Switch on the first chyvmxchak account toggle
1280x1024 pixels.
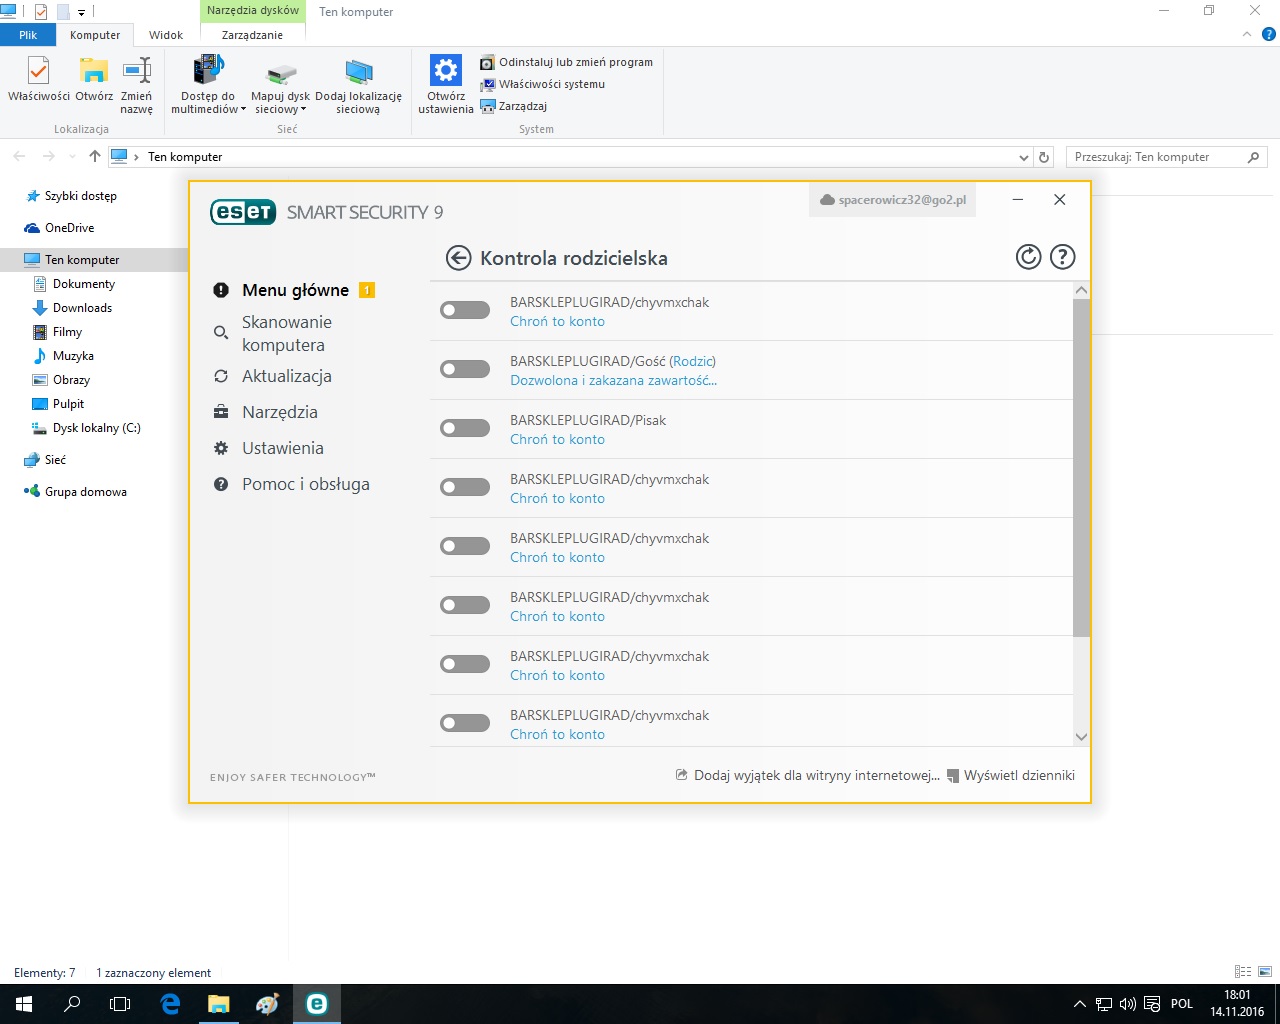(x=465, y=310)
